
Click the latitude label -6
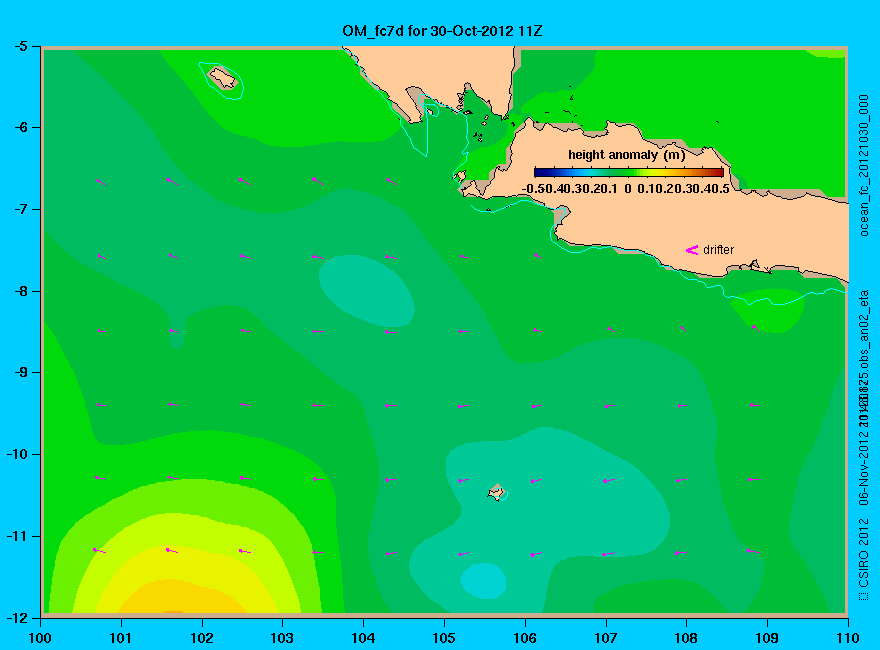click(x=21, y=127)
